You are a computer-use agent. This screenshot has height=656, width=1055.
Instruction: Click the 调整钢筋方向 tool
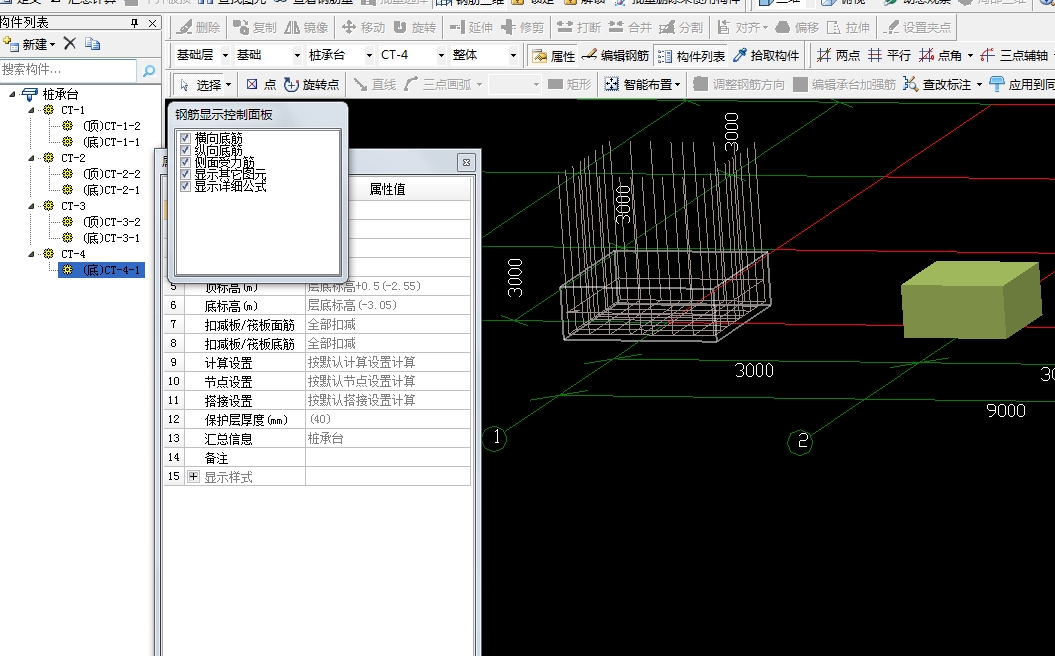(739, 84)
